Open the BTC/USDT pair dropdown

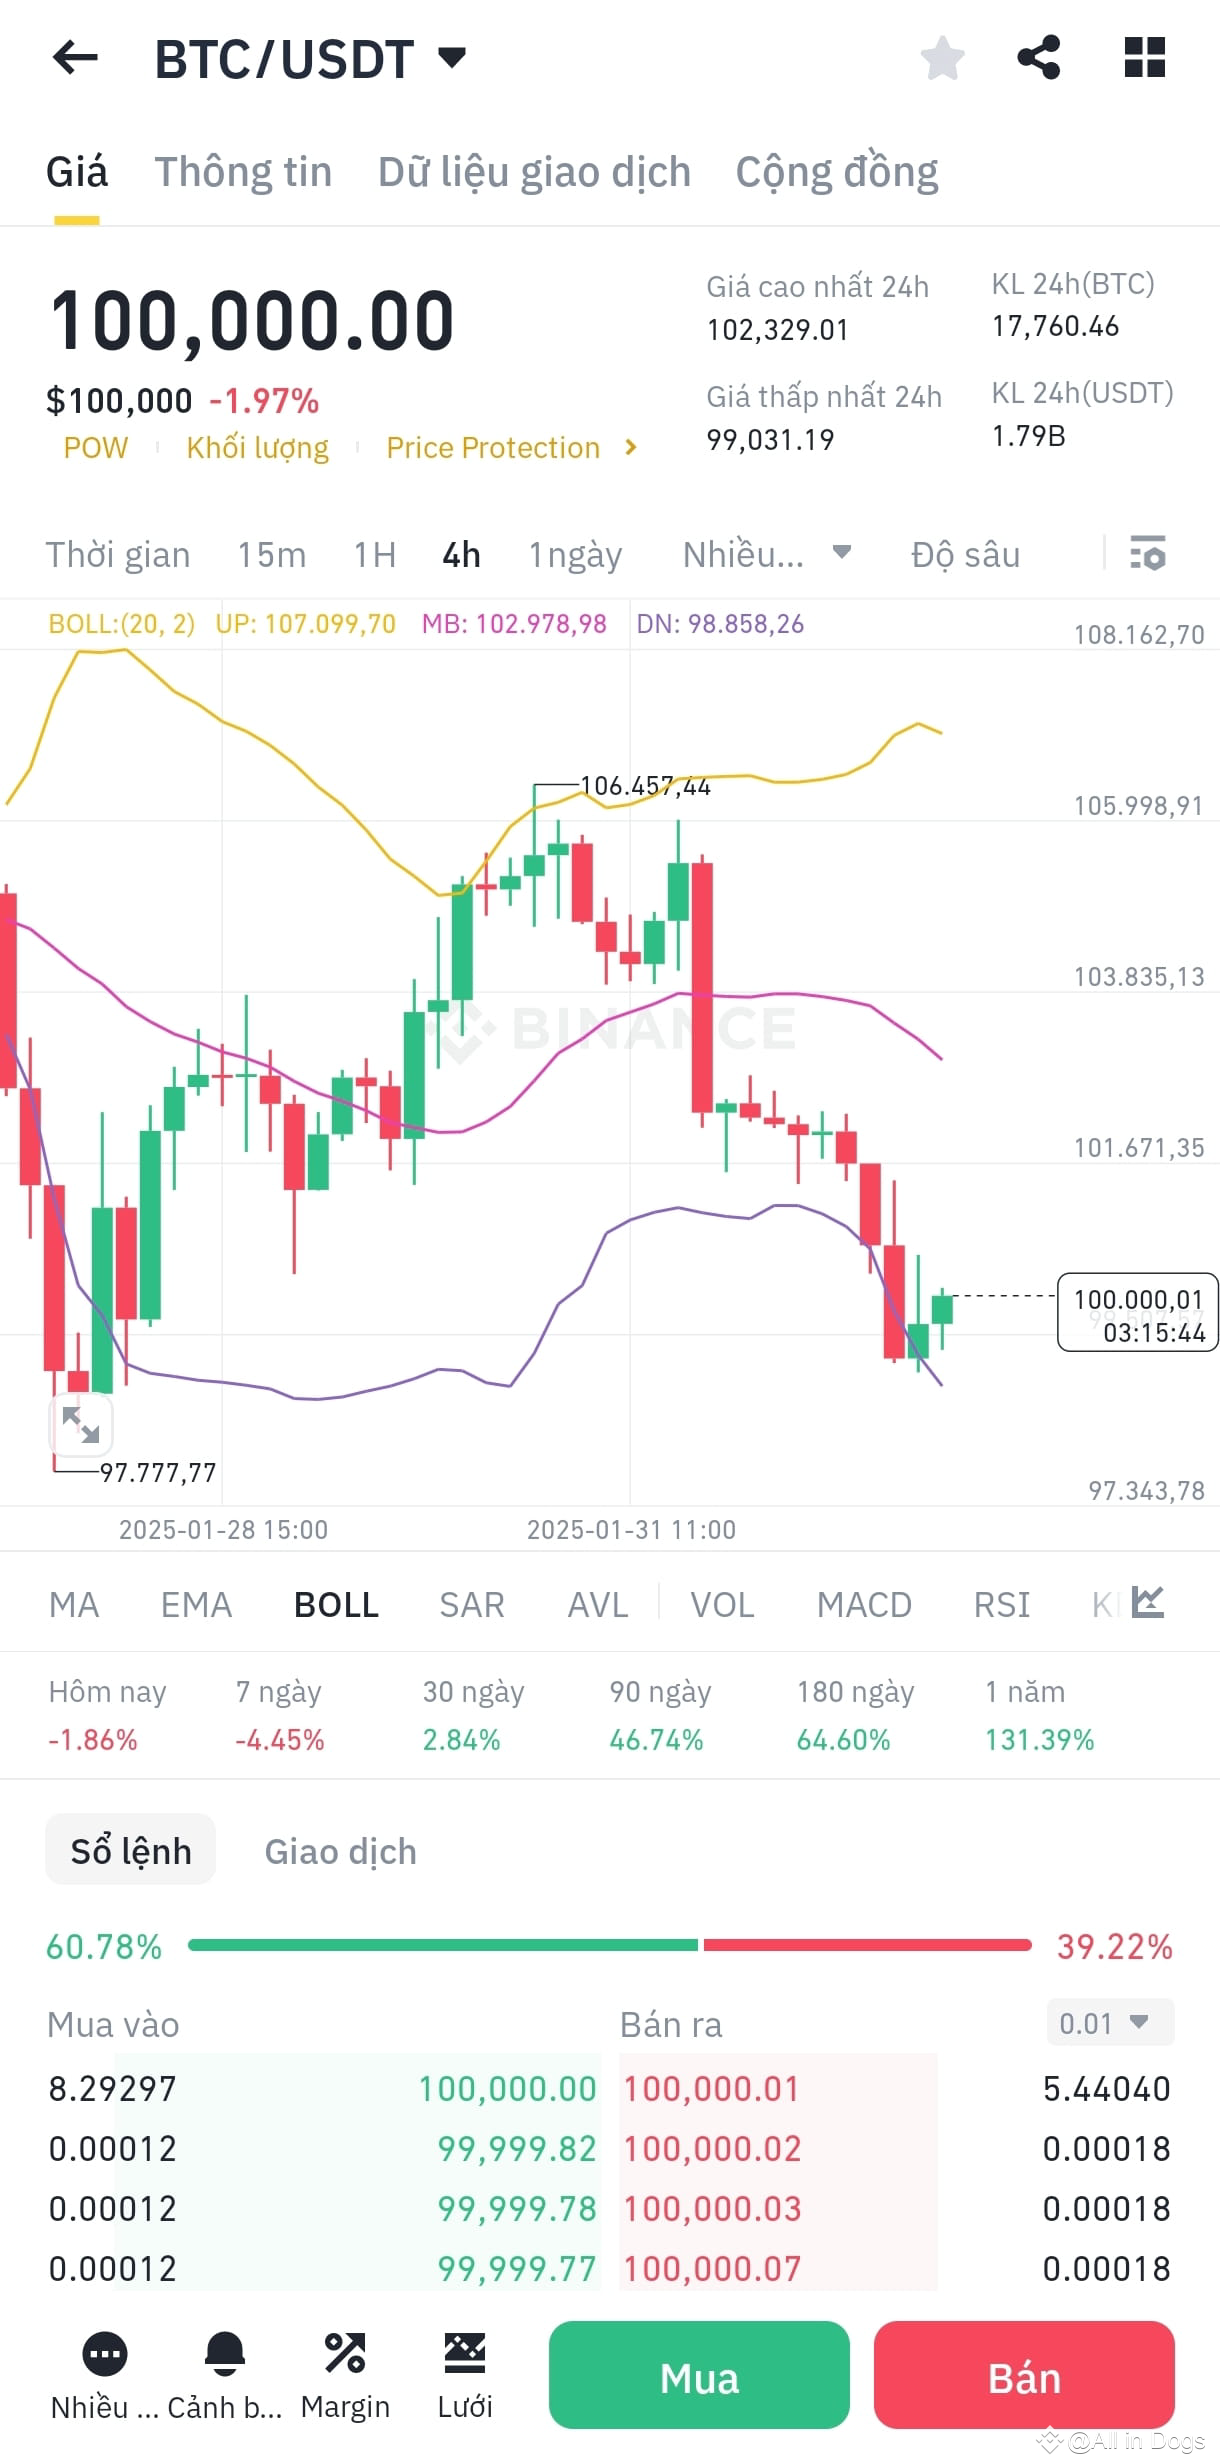click(x=452, y=57)
